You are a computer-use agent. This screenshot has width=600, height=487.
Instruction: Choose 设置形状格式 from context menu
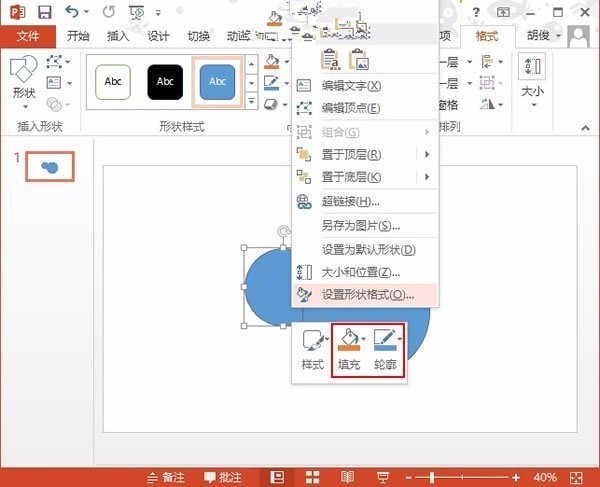click(367, 295)
